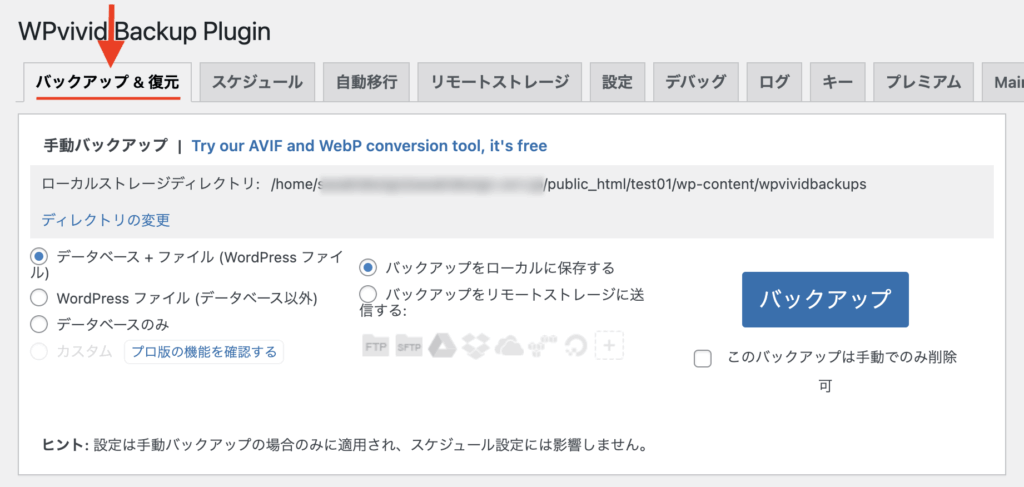
Task: Select the FTP remote storage icon
Action: (376, 345)
